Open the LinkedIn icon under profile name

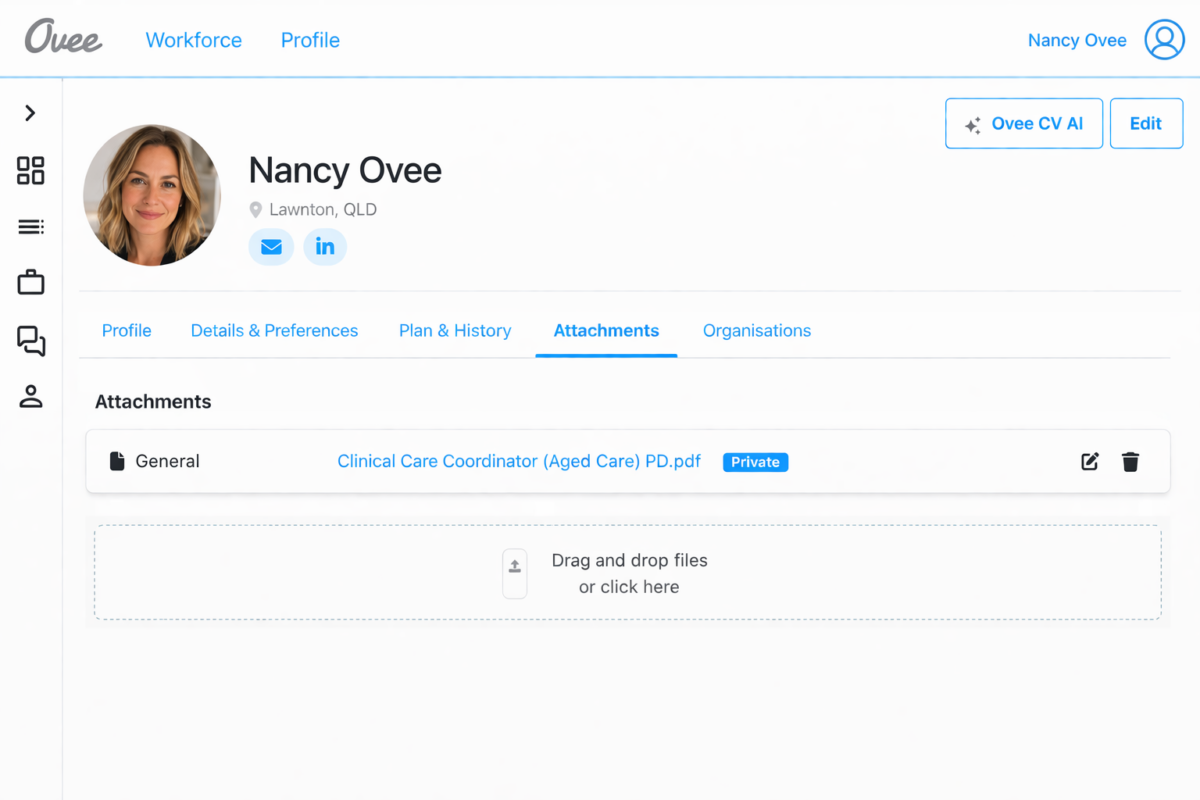[x=325, y=247]
